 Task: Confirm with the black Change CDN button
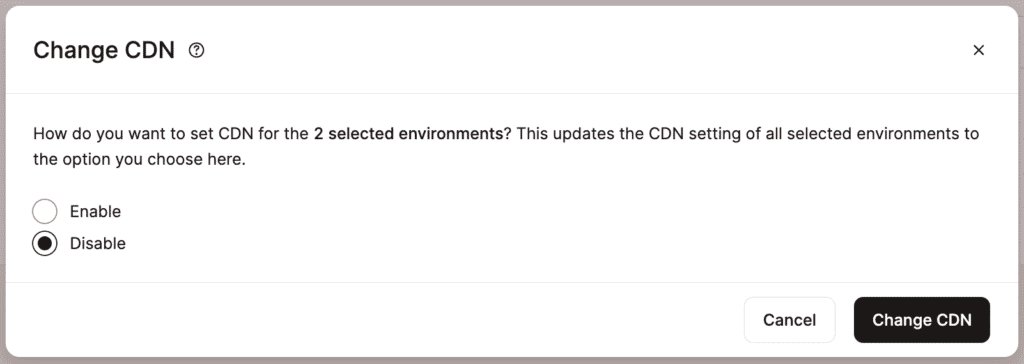(921, 320)
